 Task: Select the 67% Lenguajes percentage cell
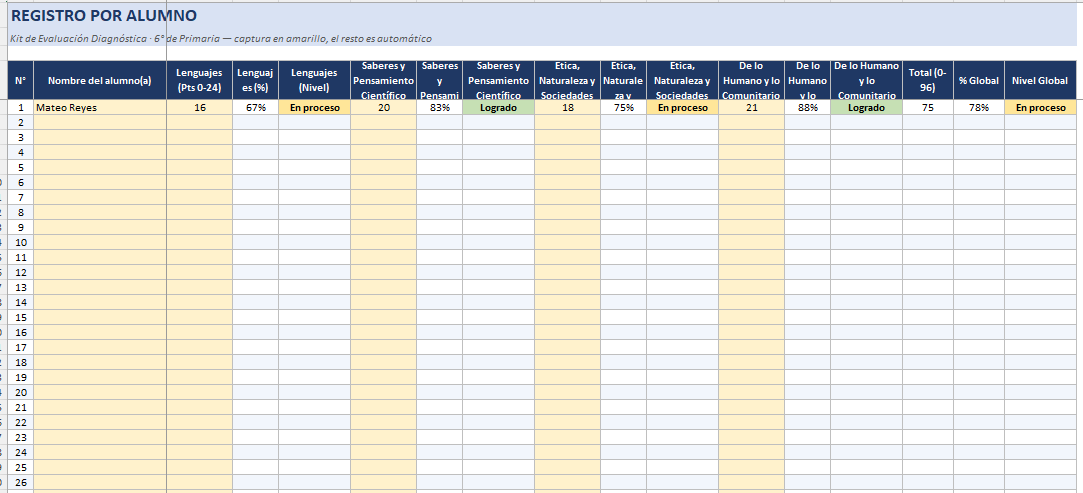pyautogui.click(x=255, y=108)
